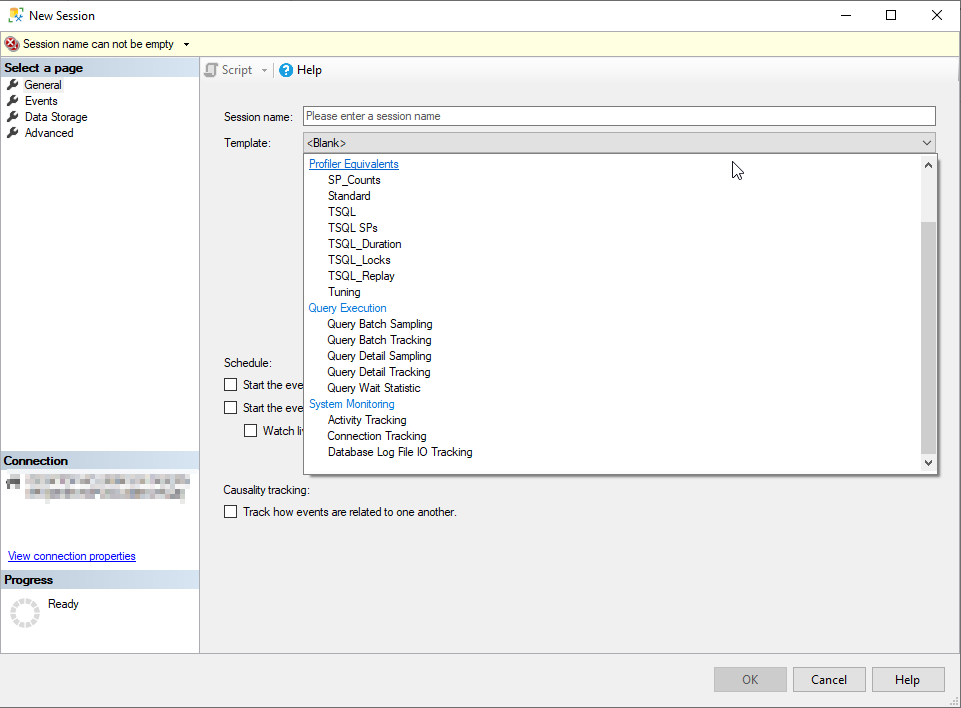The height and width of the screenshot is (708, 961).
Task: Expand the error message dropdown arrow
Action: tap(186, 44)
